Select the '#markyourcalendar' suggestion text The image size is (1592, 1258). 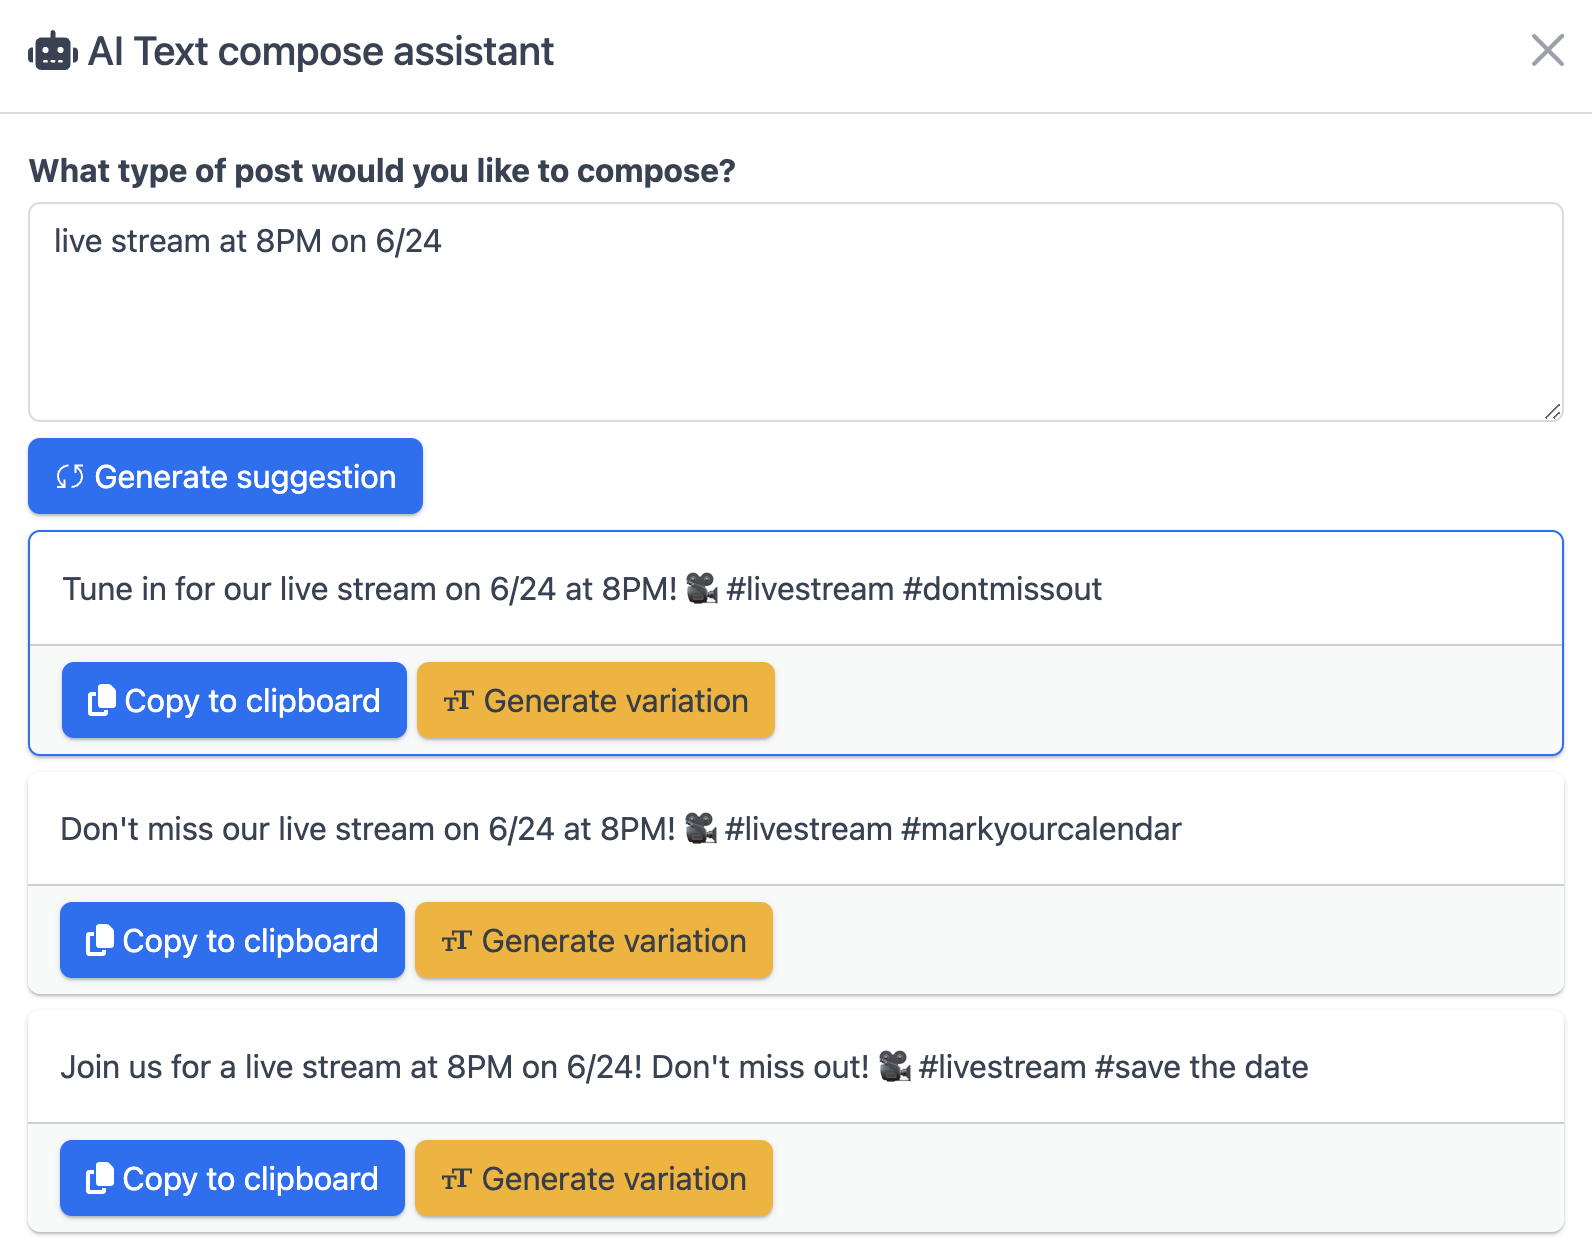click(x=620, y=829)
